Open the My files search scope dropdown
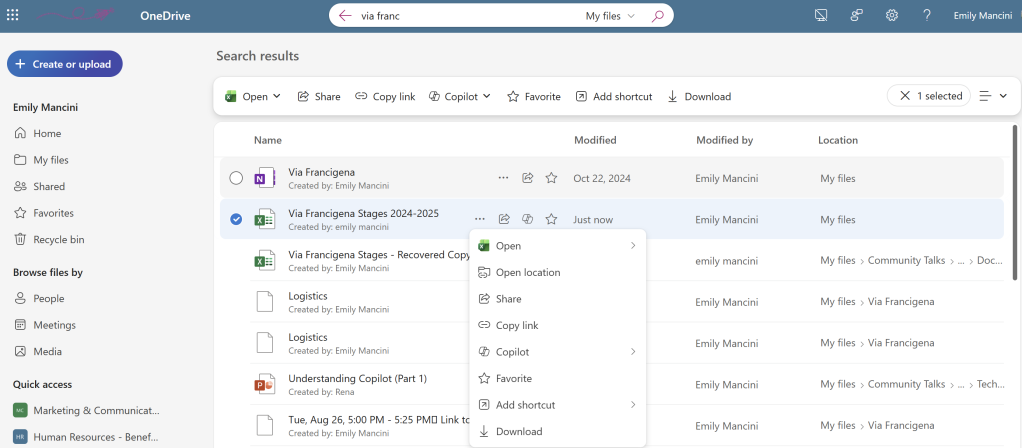The image size is (1022, 448). tap(610, 16)
